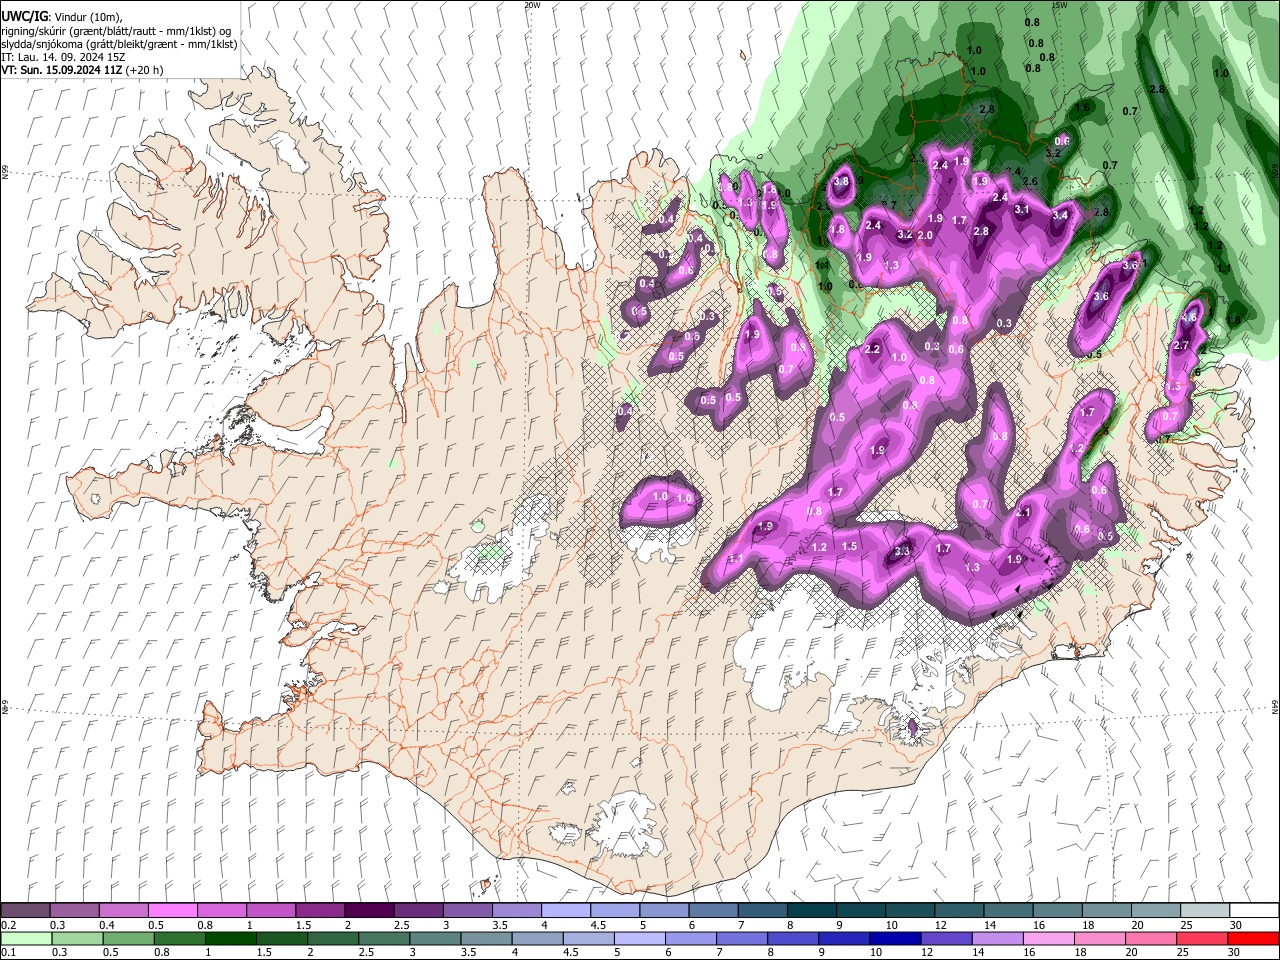Click the "15W" longitude label

coord(1059,5)
